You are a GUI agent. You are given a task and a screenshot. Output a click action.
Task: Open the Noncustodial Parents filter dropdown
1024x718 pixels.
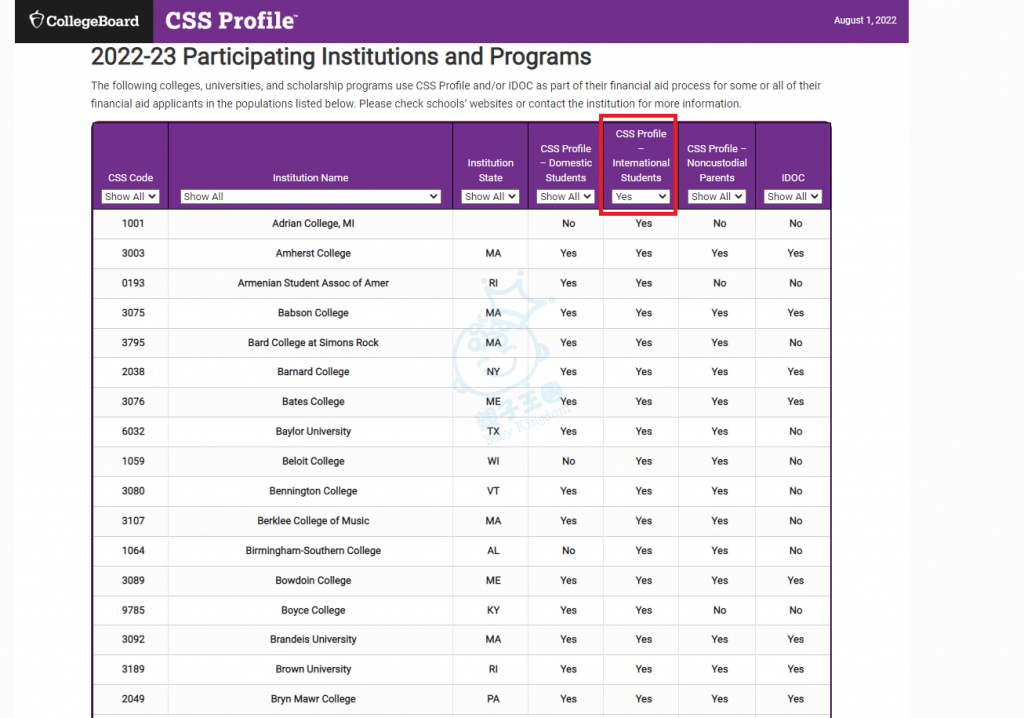pyautogui.click(x=717, y=196)
